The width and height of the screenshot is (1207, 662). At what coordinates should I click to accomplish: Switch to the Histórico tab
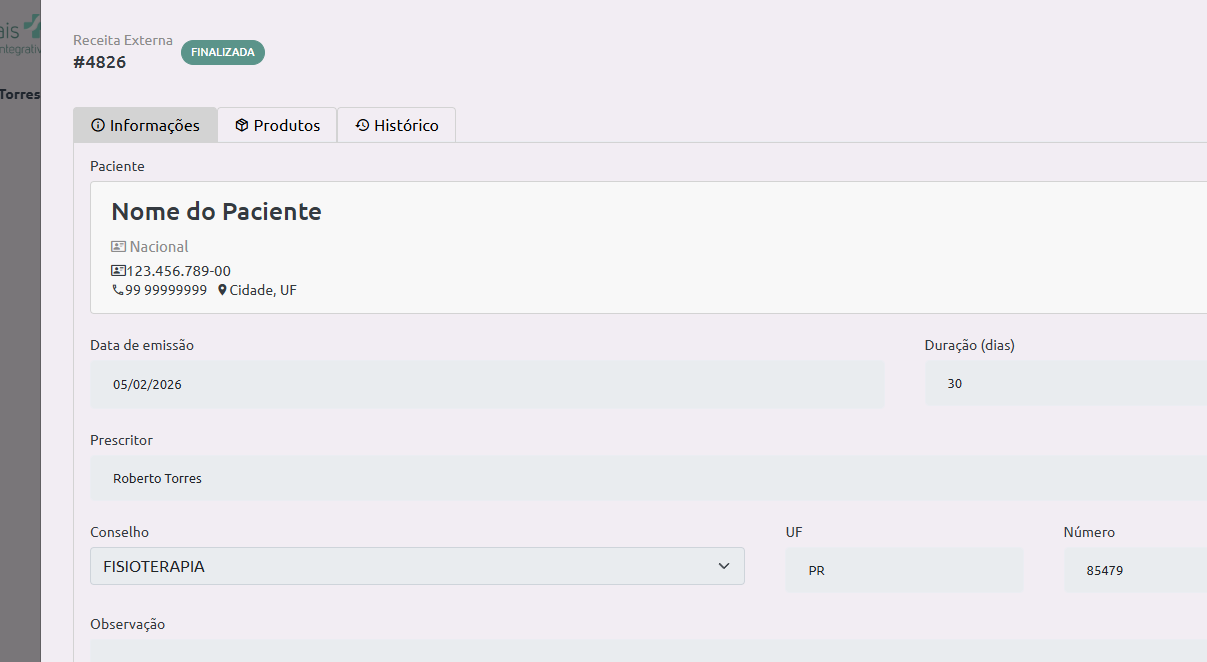396,125
